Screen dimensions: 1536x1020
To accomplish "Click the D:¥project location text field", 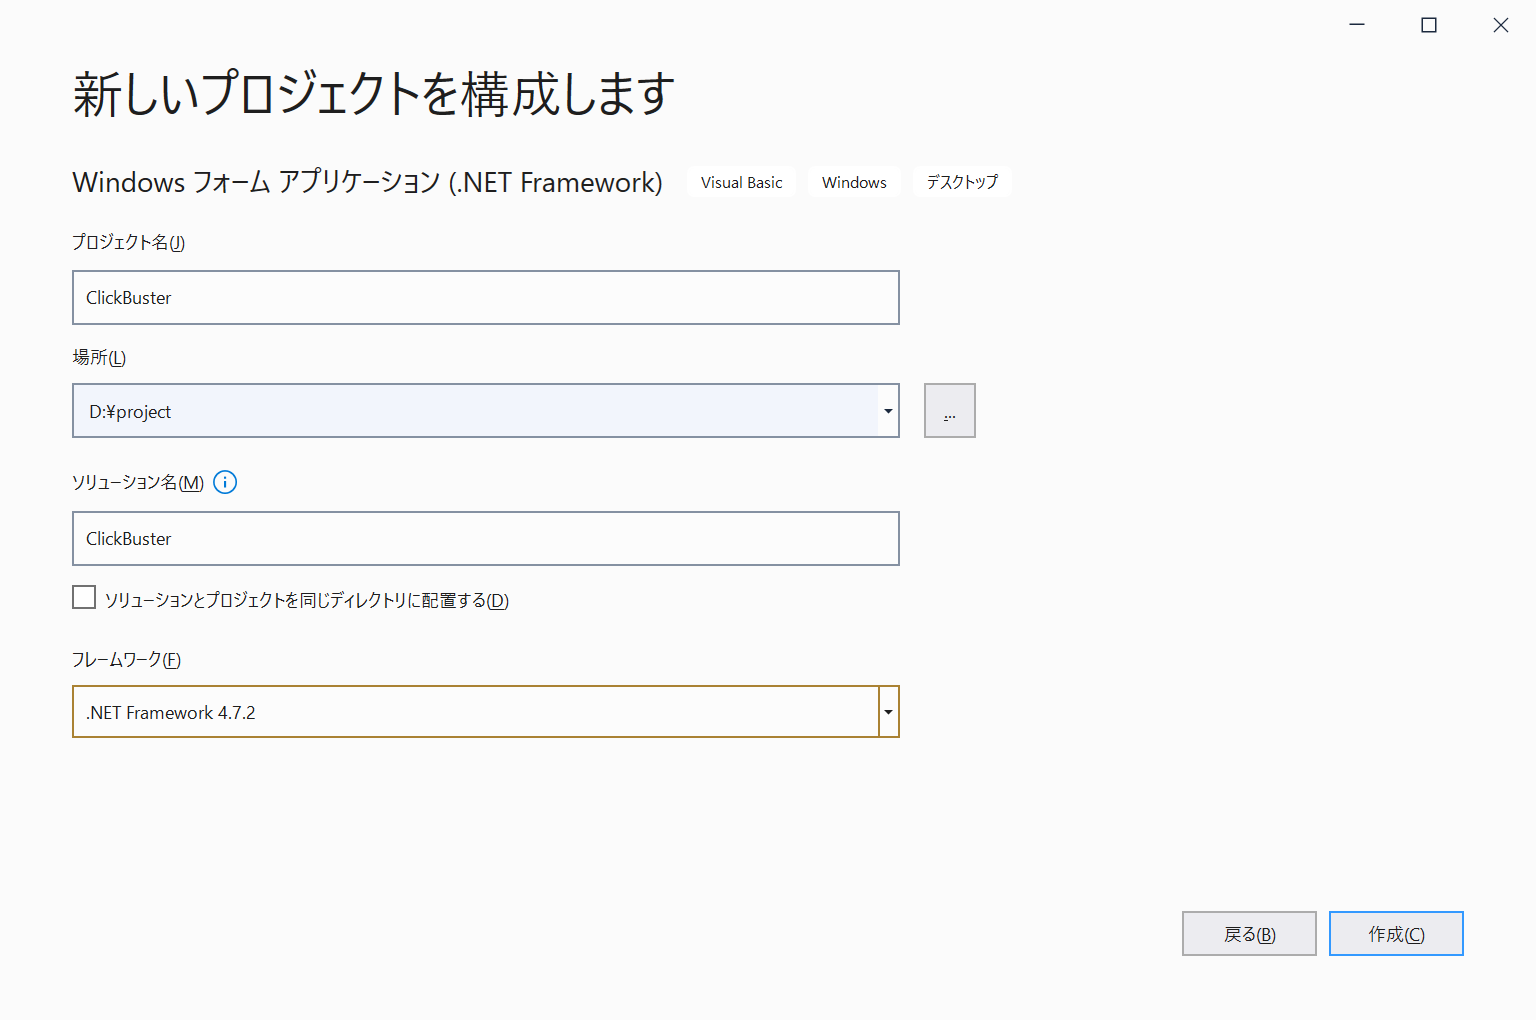I will point(476,411).
